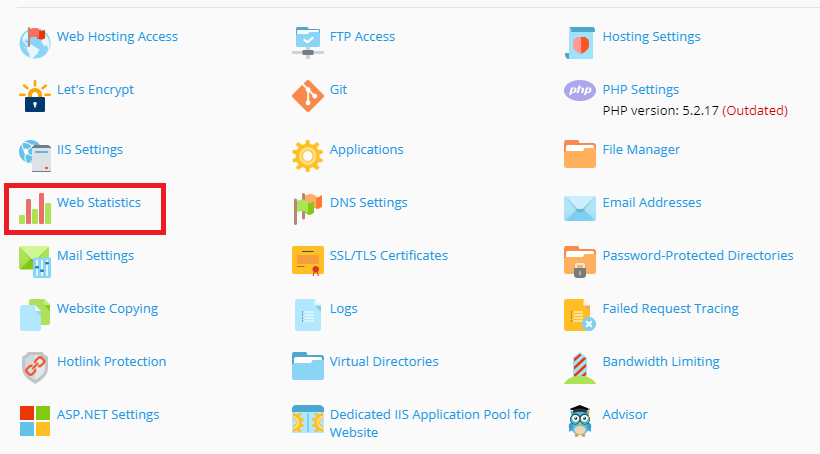Open the Bandwidth Limiting icon
This screenshot has width=820, height=454.
click(580, 367)
